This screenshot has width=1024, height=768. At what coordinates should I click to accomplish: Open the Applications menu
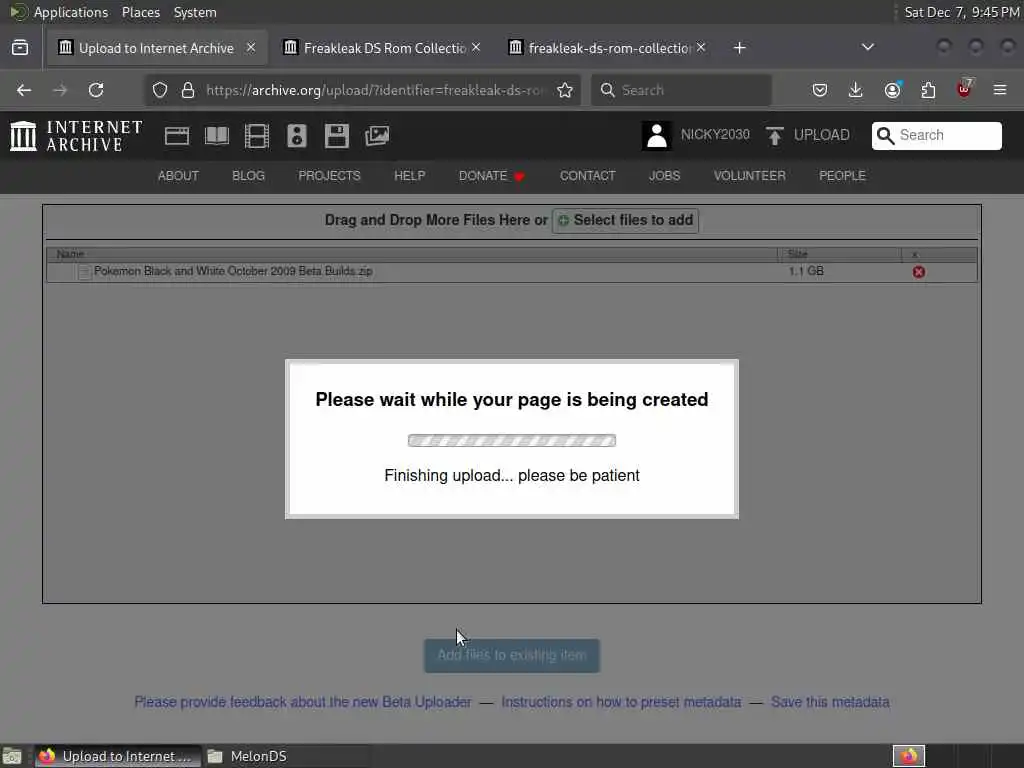[71, 12]
